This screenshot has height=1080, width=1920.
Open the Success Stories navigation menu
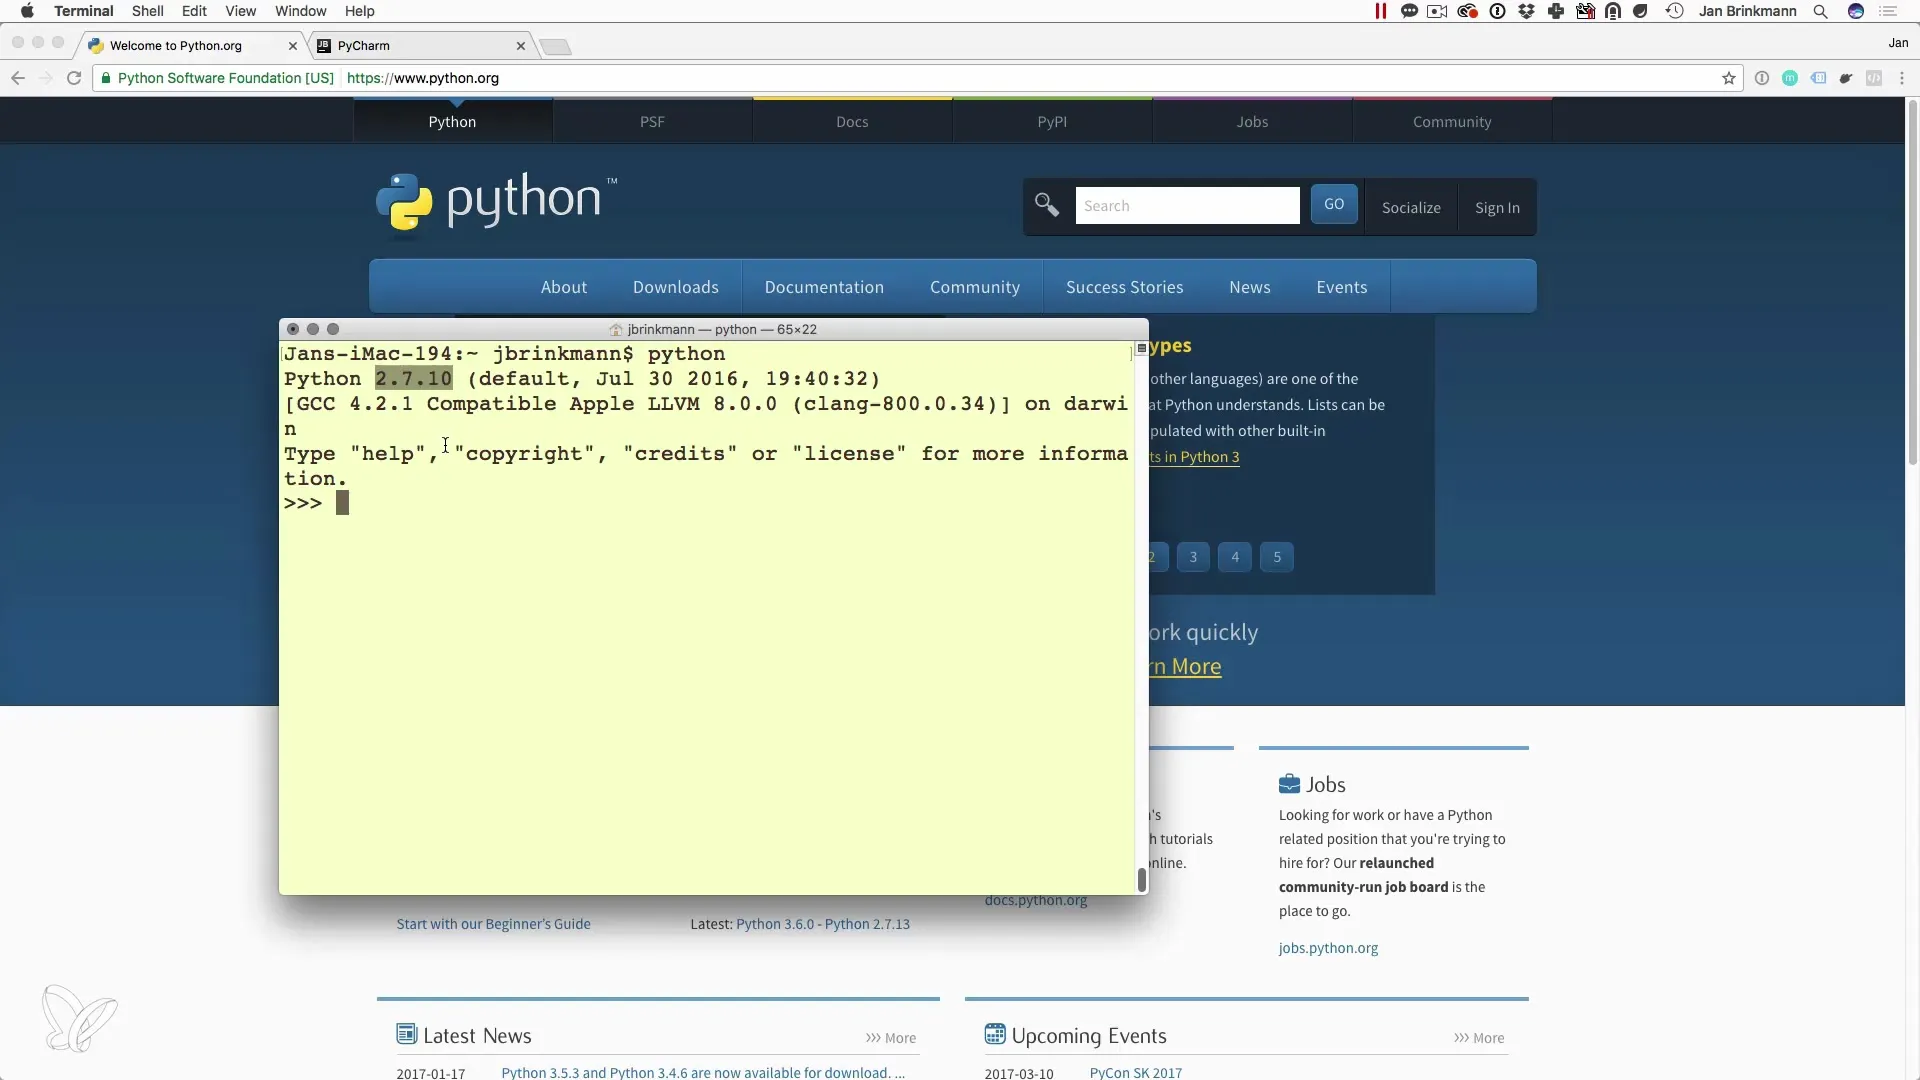pos(1124,287)
